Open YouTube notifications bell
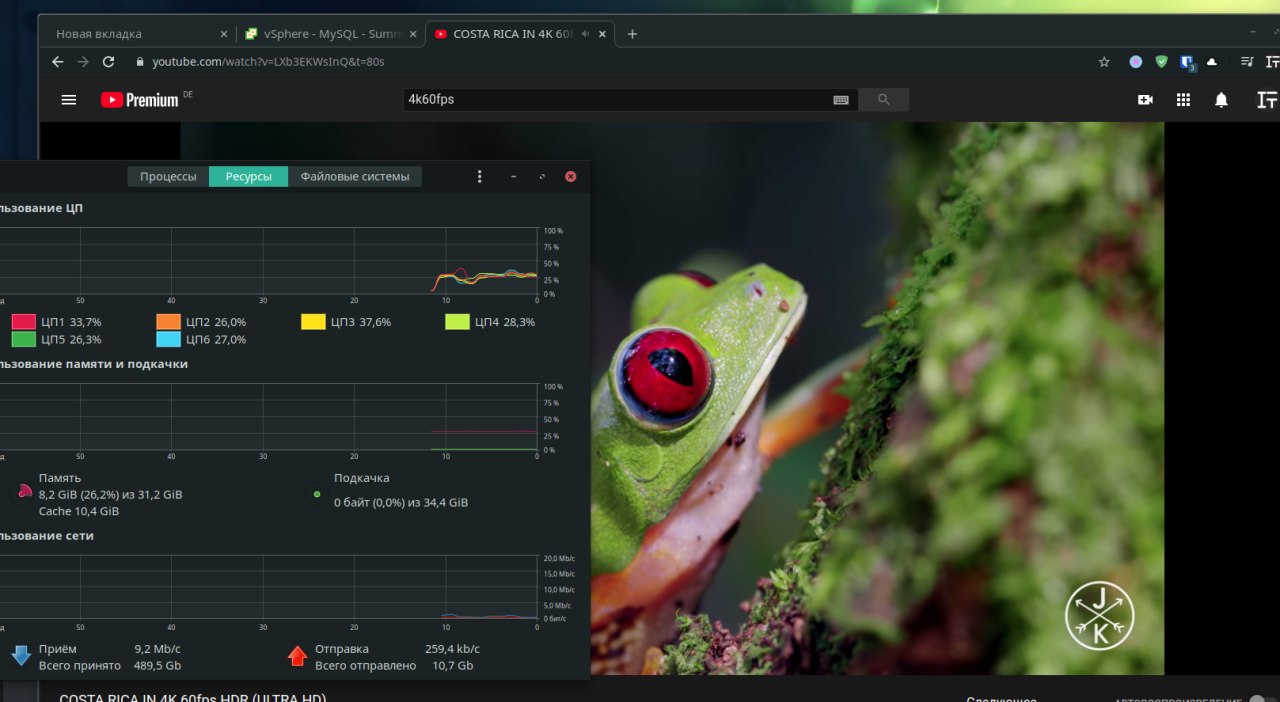 (1221, 100)
